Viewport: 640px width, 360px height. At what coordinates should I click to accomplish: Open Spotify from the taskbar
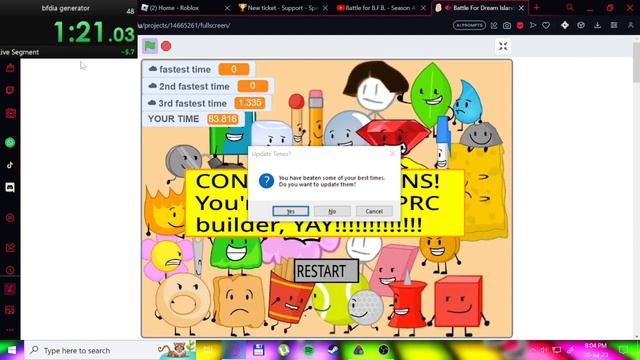(x=309, y=350)
